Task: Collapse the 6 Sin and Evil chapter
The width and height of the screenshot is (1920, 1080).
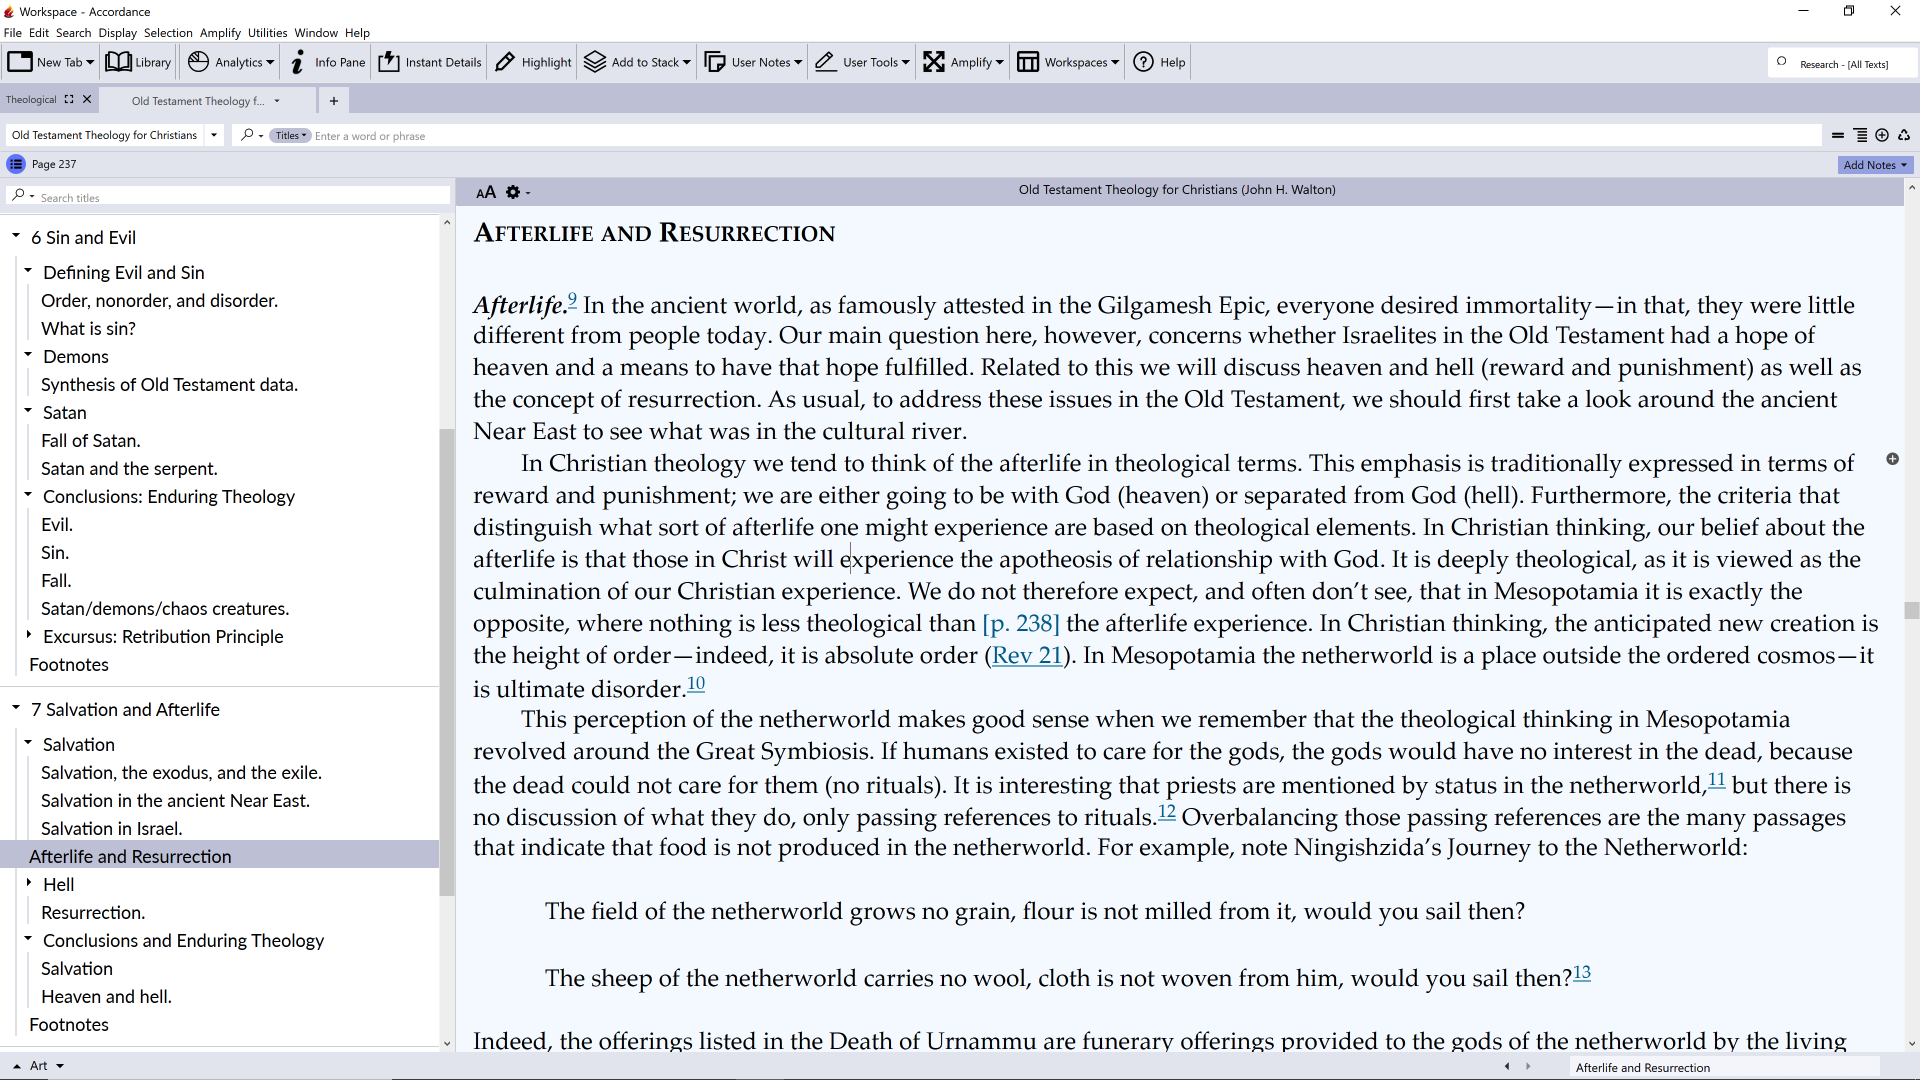Action: point(16,236)
